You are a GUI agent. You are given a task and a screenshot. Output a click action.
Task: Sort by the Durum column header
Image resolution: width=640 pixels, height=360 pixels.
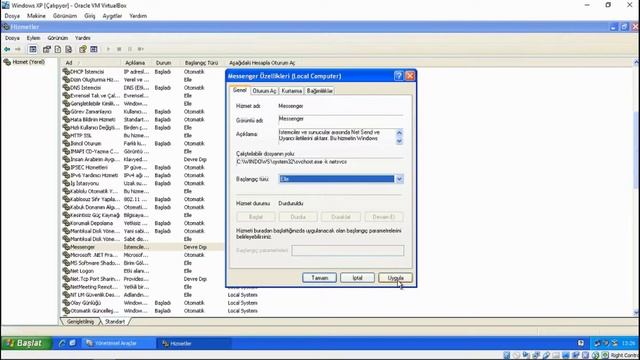[167, 63]
